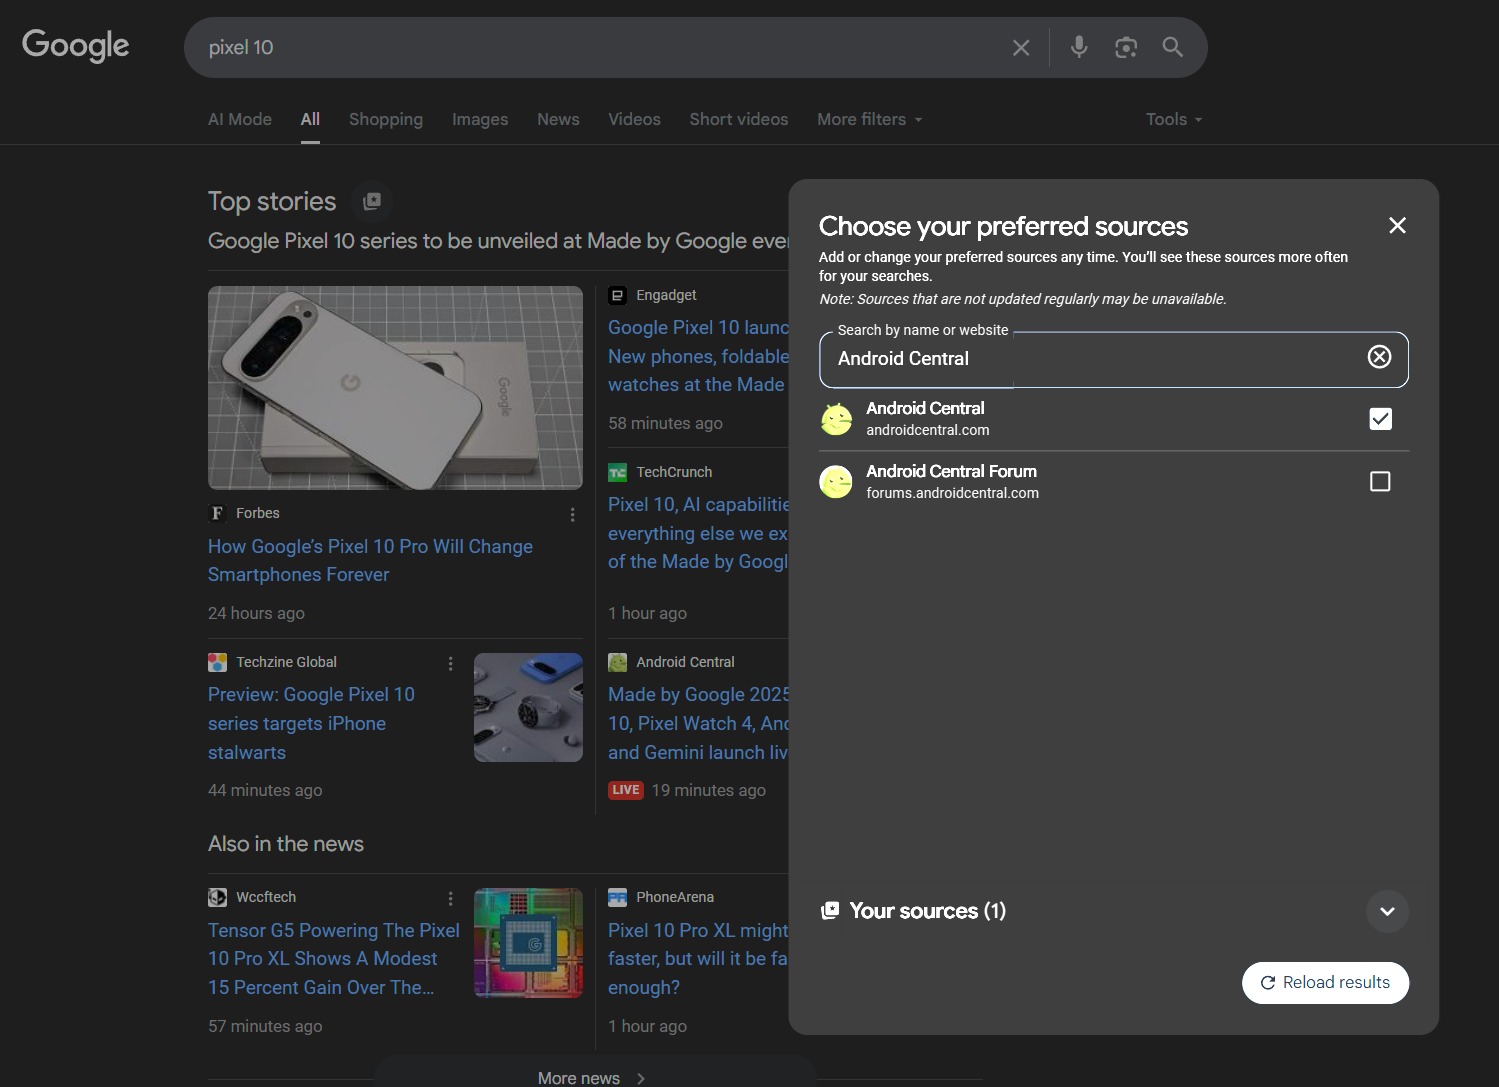This screenshot has width=1499, height=1087.
Task: Switch to the Images tab
Action: [480, 119]
